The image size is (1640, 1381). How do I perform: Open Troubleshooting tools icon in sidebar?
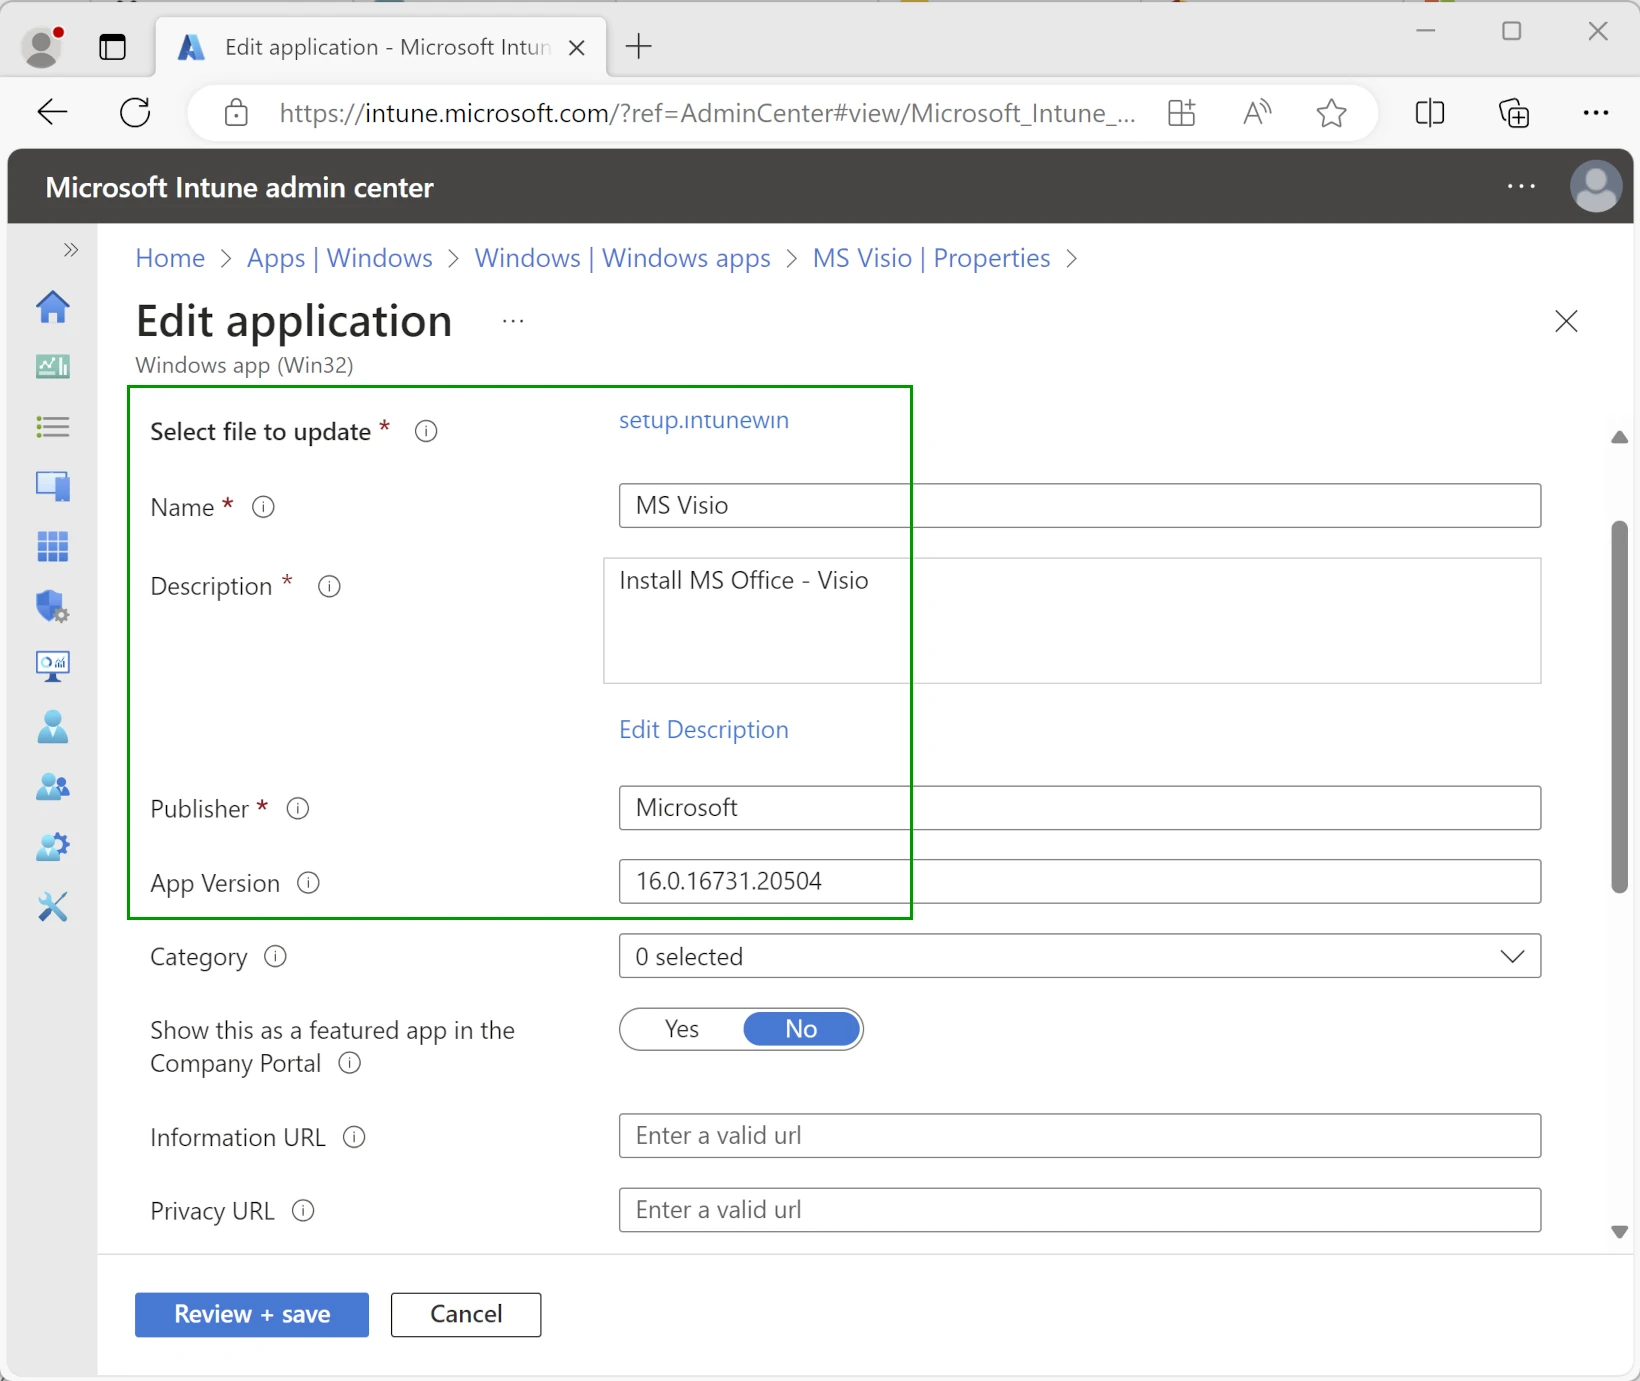[53, 907]
